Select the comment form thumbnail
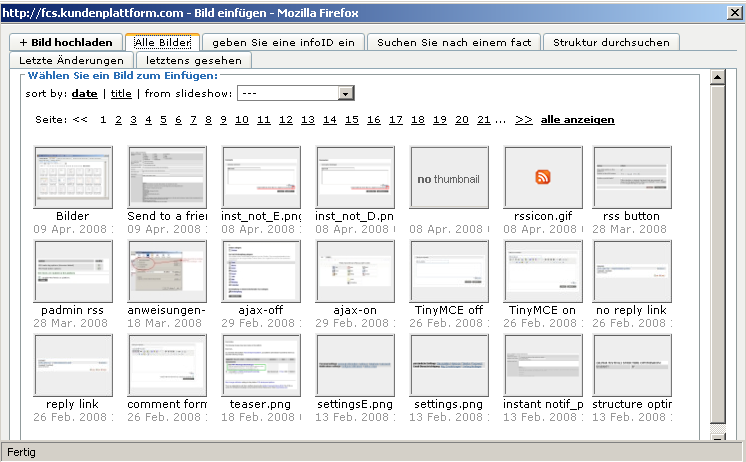 pos(167,365)
